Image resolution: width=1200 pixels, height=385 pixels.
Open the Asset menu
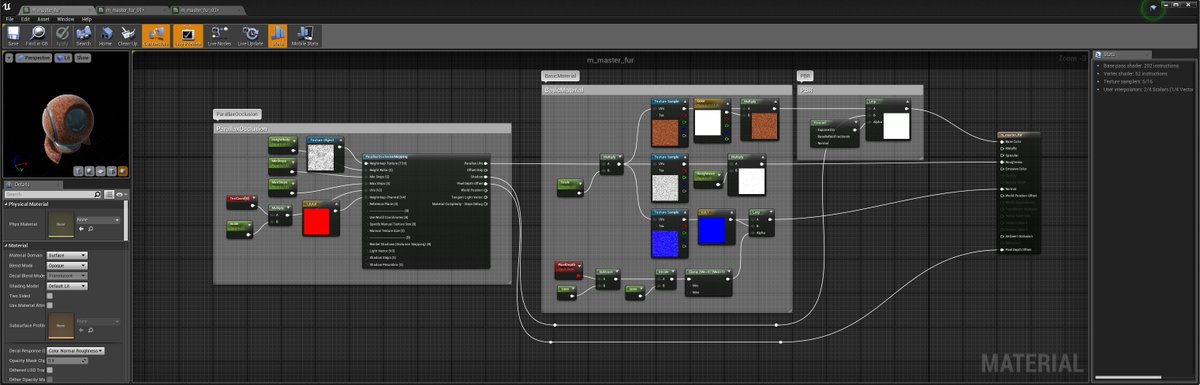(43, 19)
